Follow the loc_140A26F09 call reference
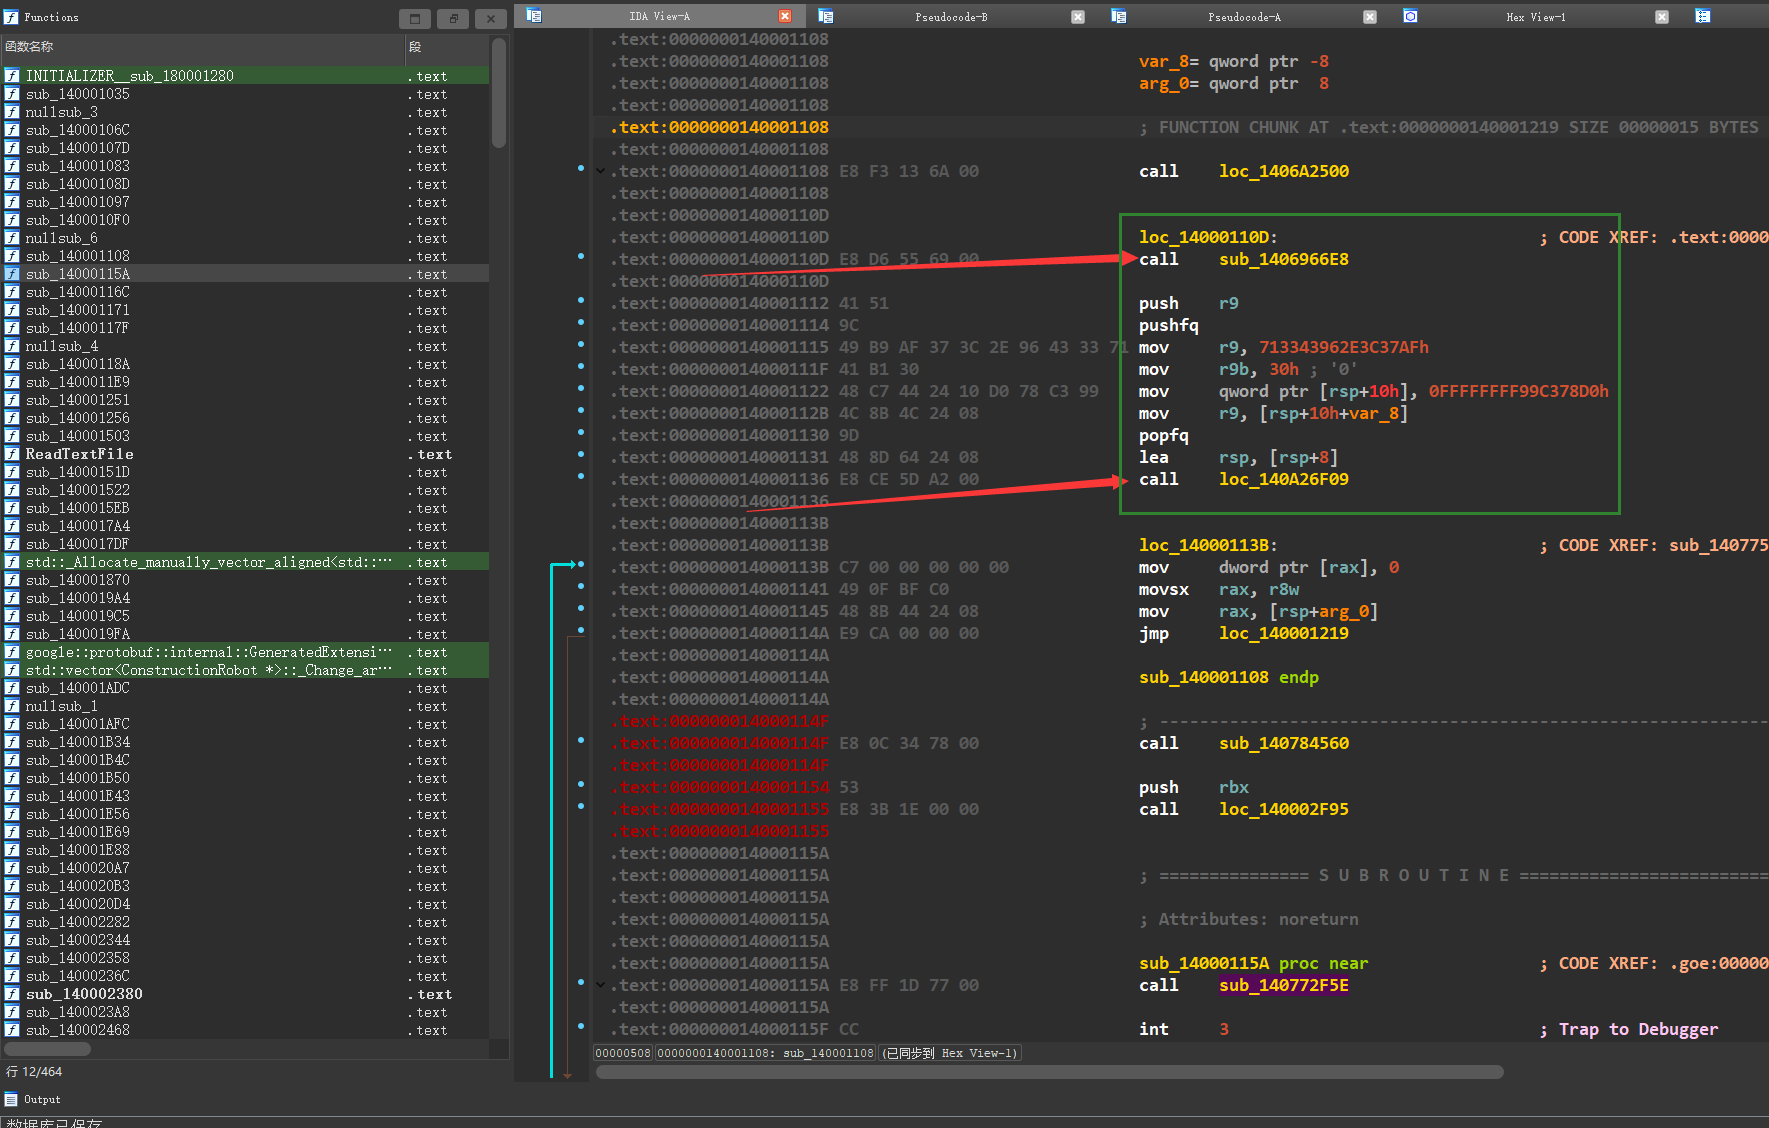This screenshot has height=1128, width=1769. coord(1283,479)
